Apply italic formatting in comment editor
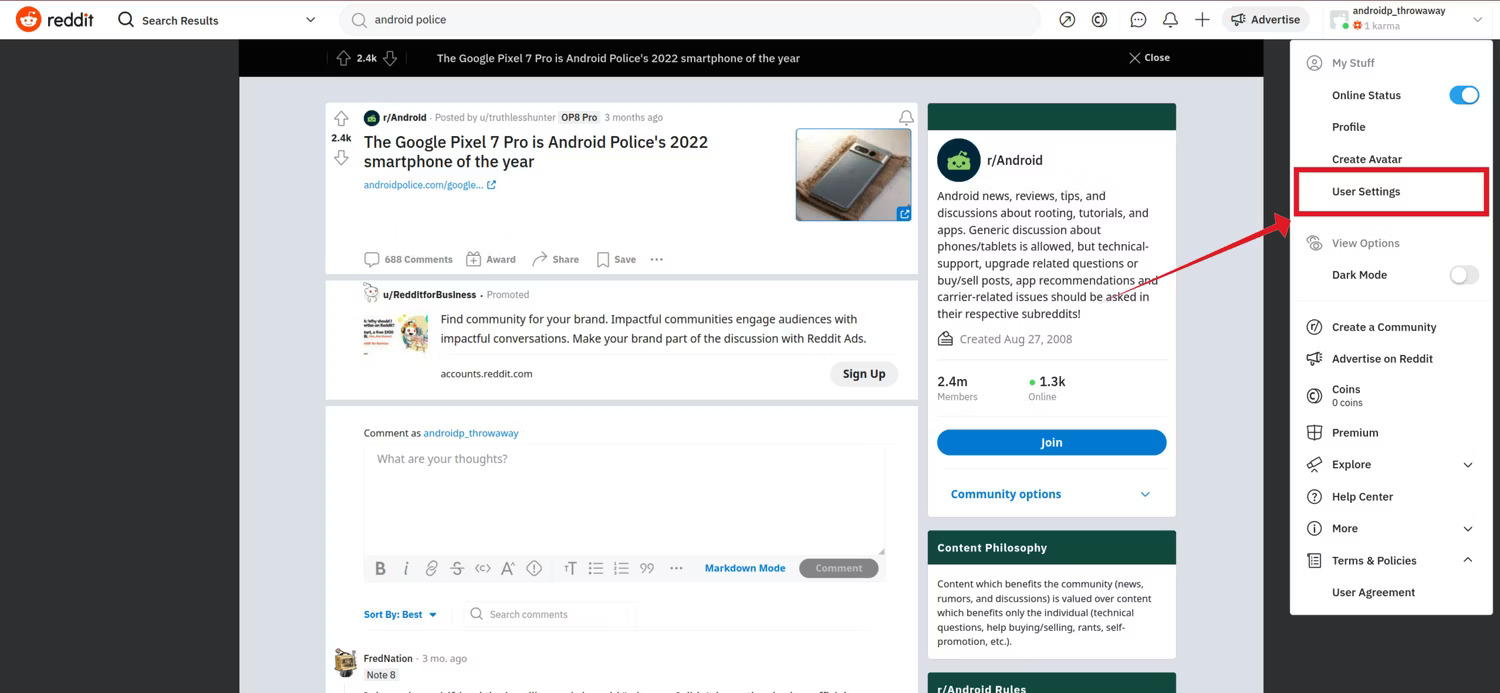The height and width of the screenshot is (693, 1500). (x=406, y=568)
